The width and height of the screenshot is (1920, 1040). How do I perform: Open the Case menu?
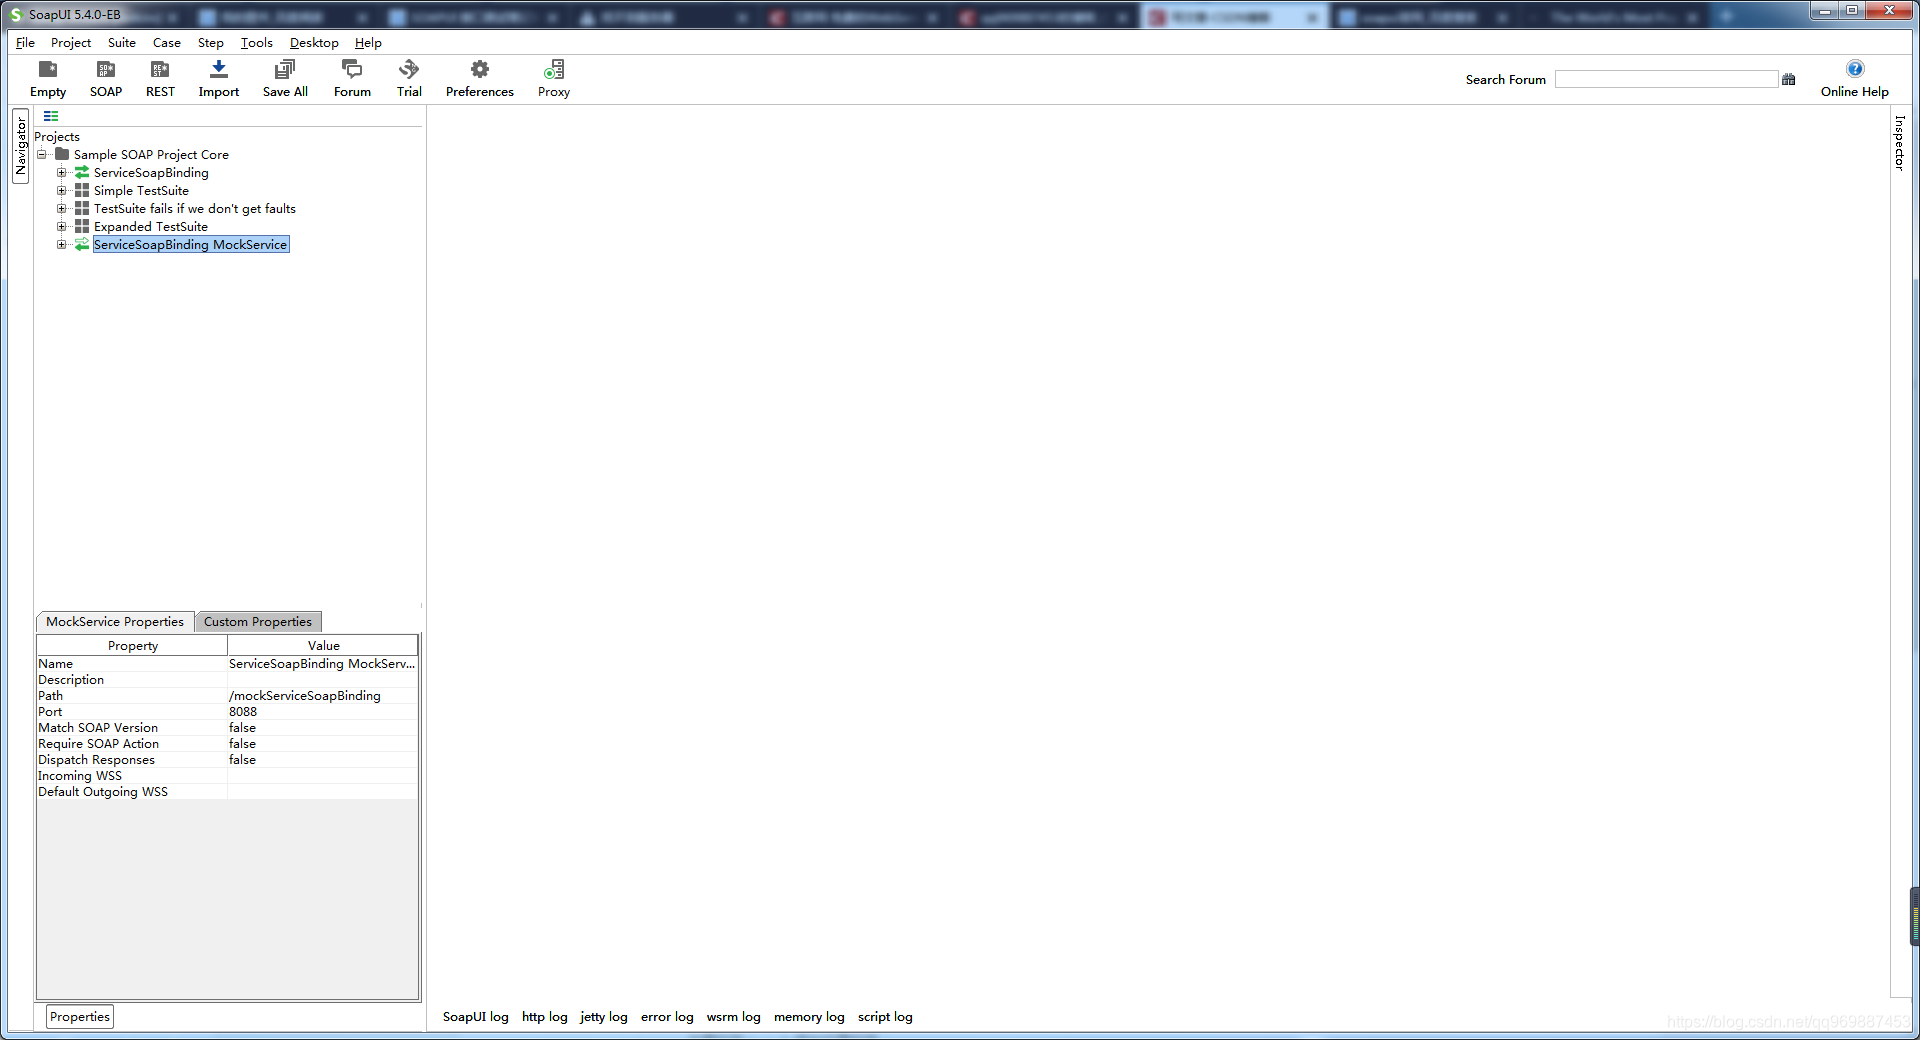(x=167, y=42)
